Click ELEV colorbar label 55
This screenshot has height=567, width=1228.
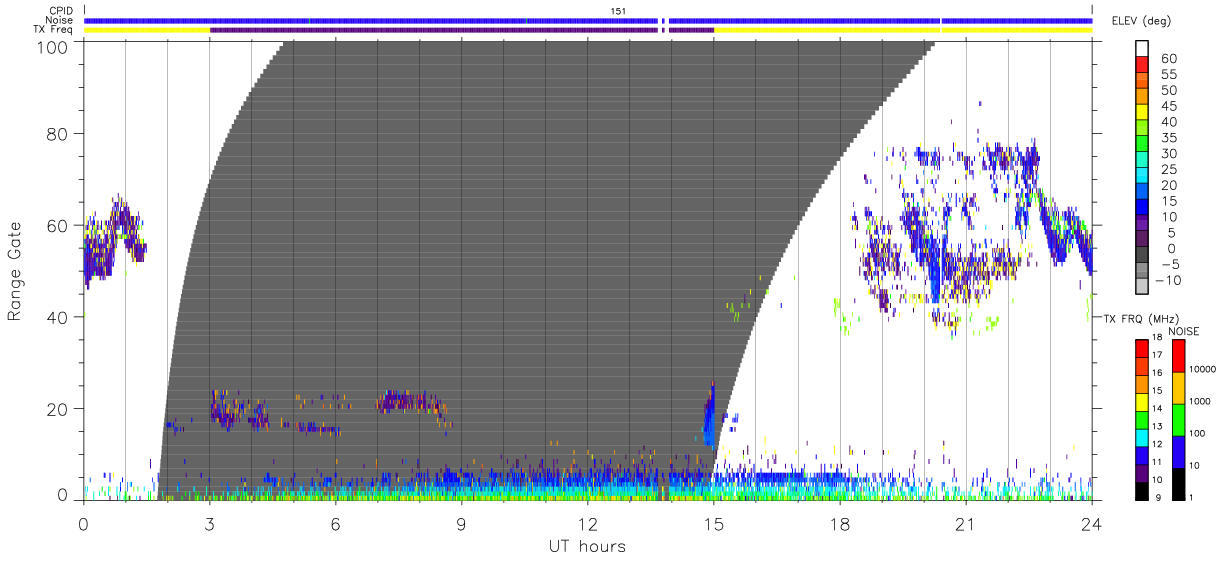click(x=1168, y=75)
